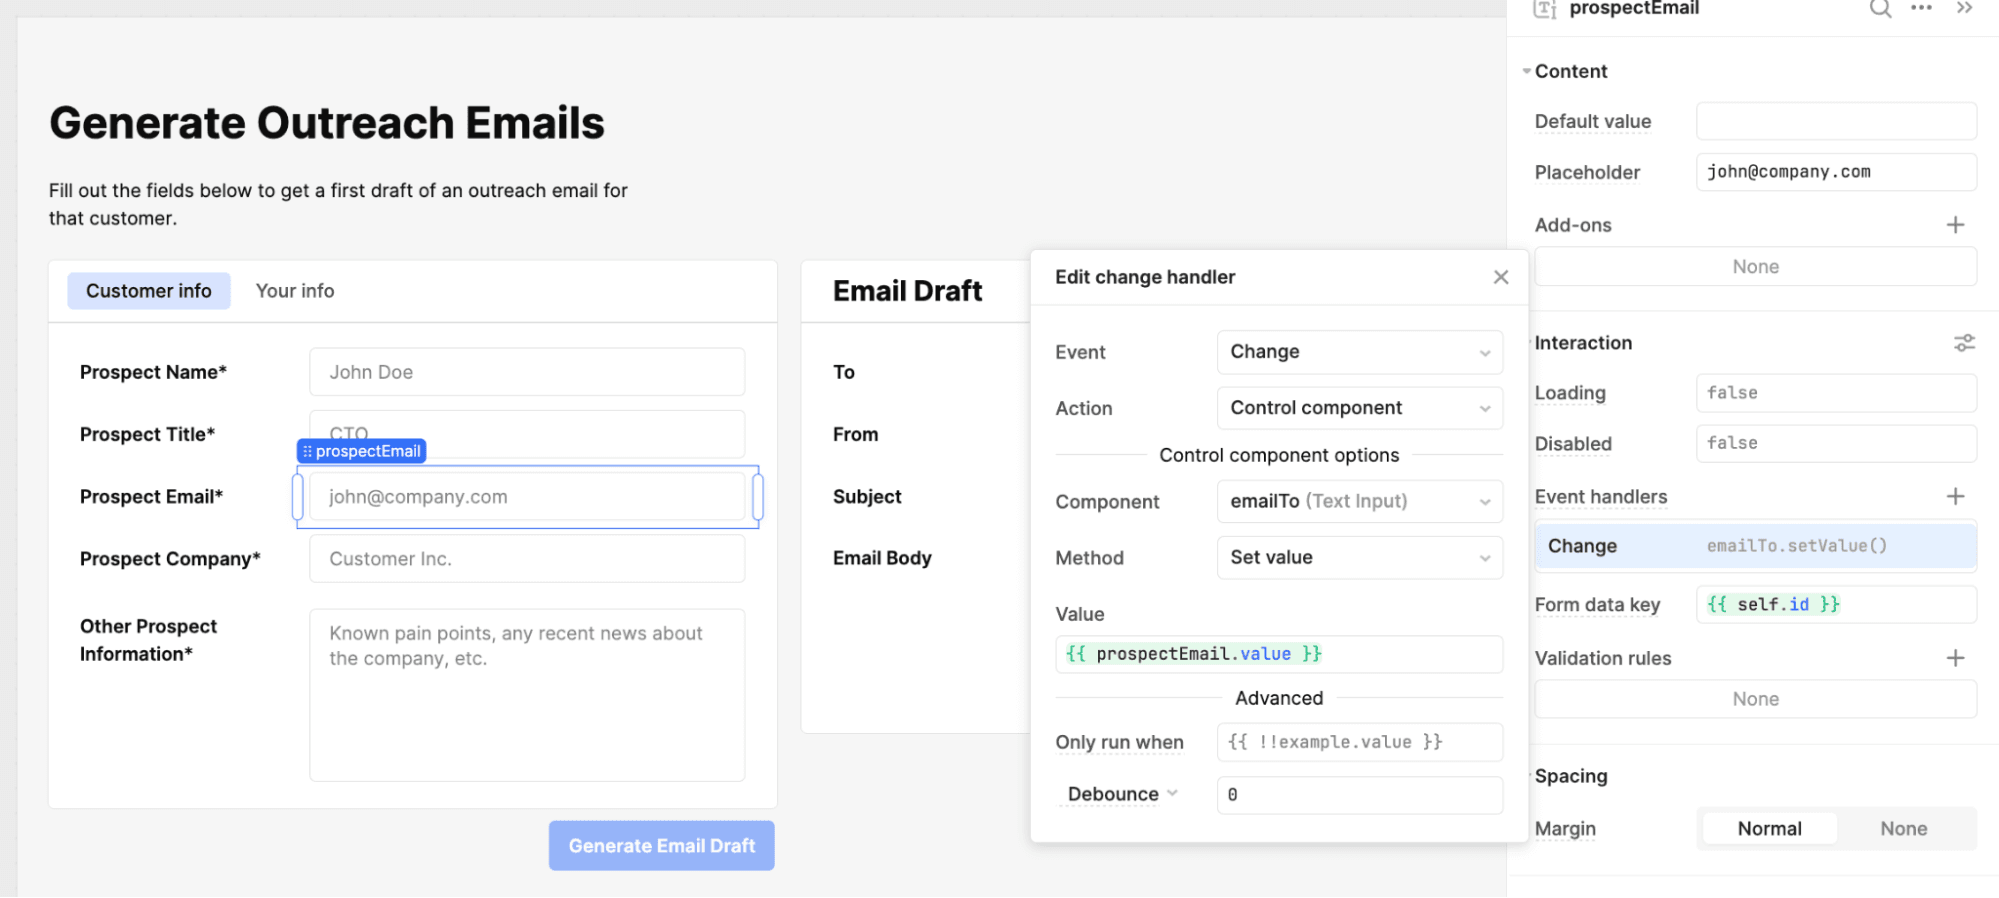1999x898 pixels.
Task: Collapse the Content section
Action: [x=1527, y=71]
